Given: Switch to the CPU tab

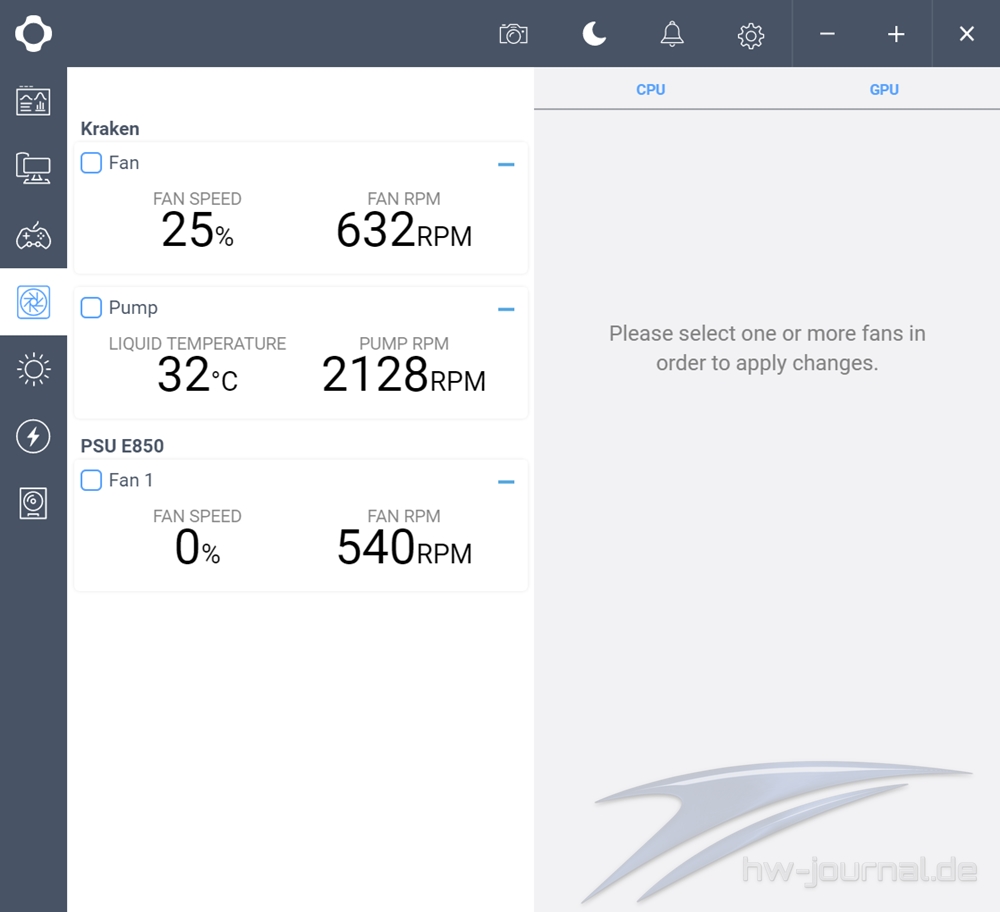Looking at the screenshot, I should pos(651,89).
